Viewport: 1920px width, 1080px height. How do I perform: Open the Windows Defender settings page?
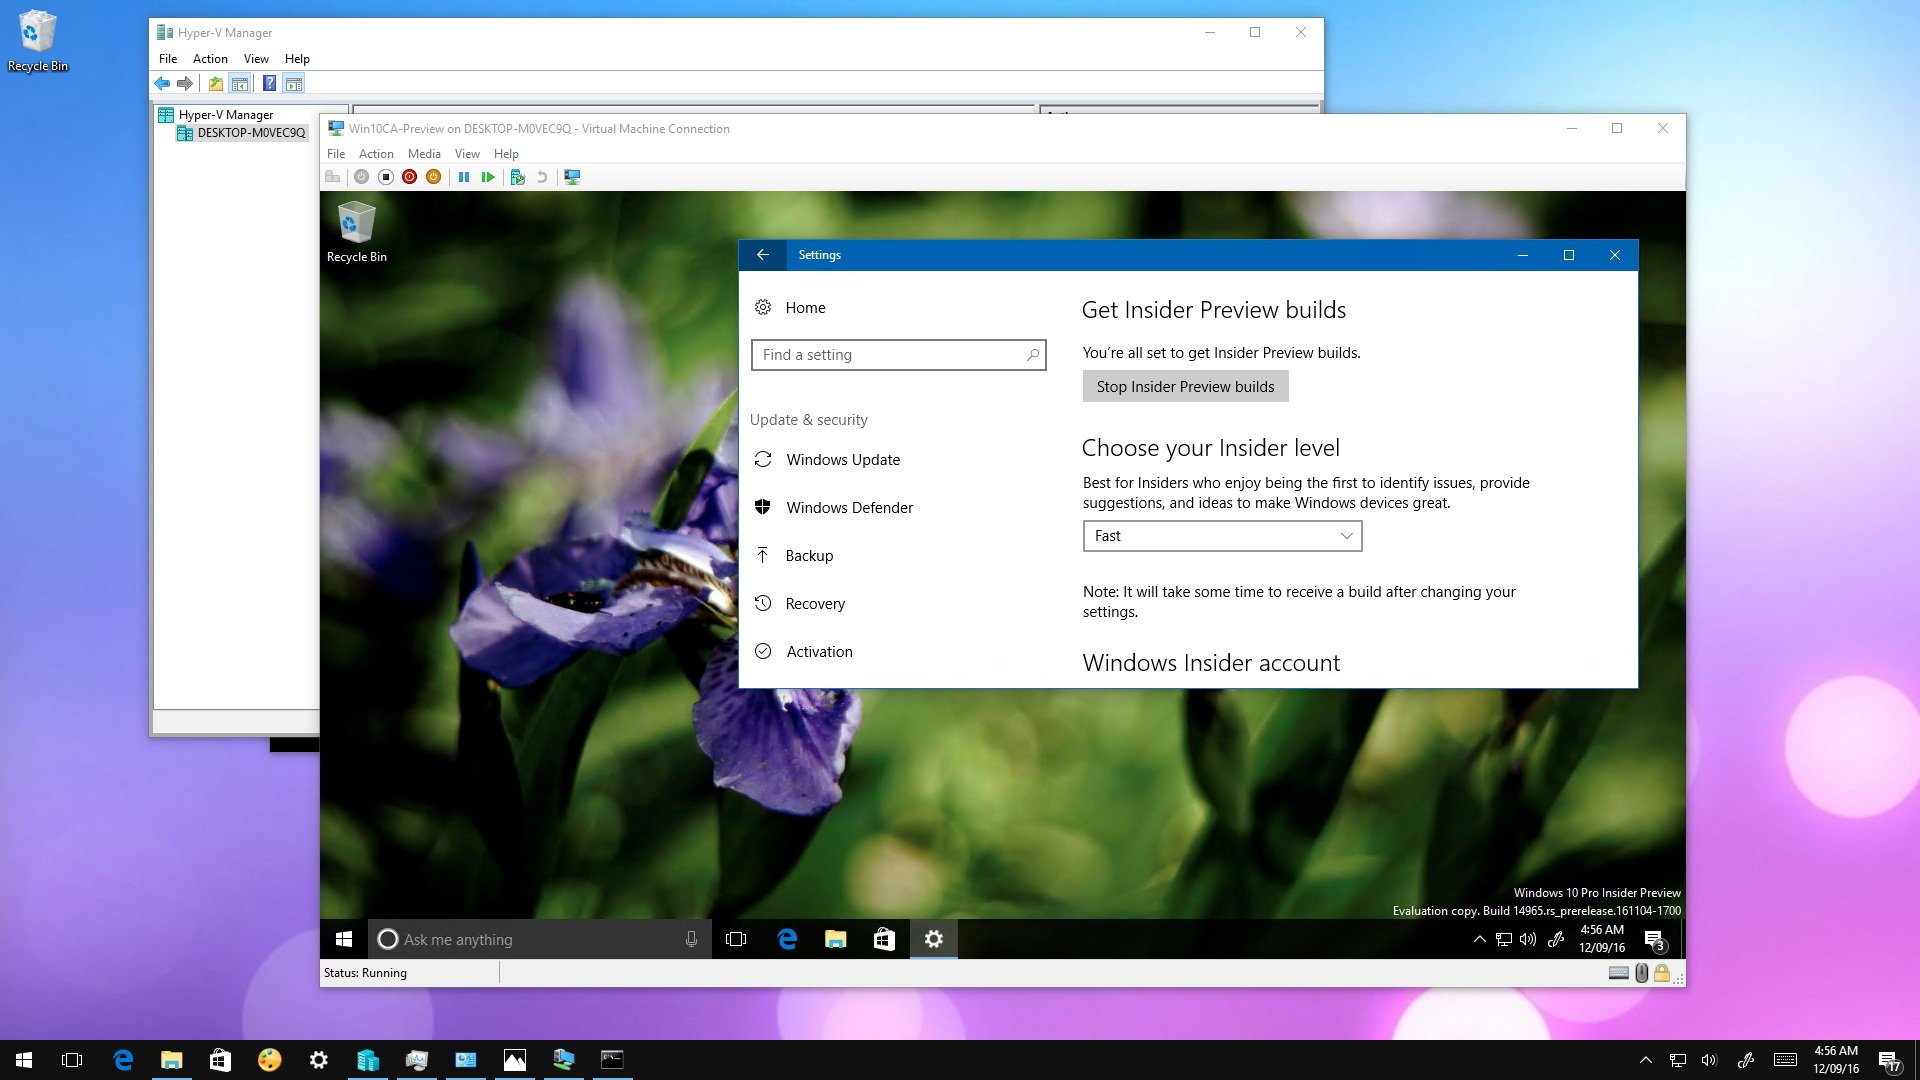tap(849, 506)
